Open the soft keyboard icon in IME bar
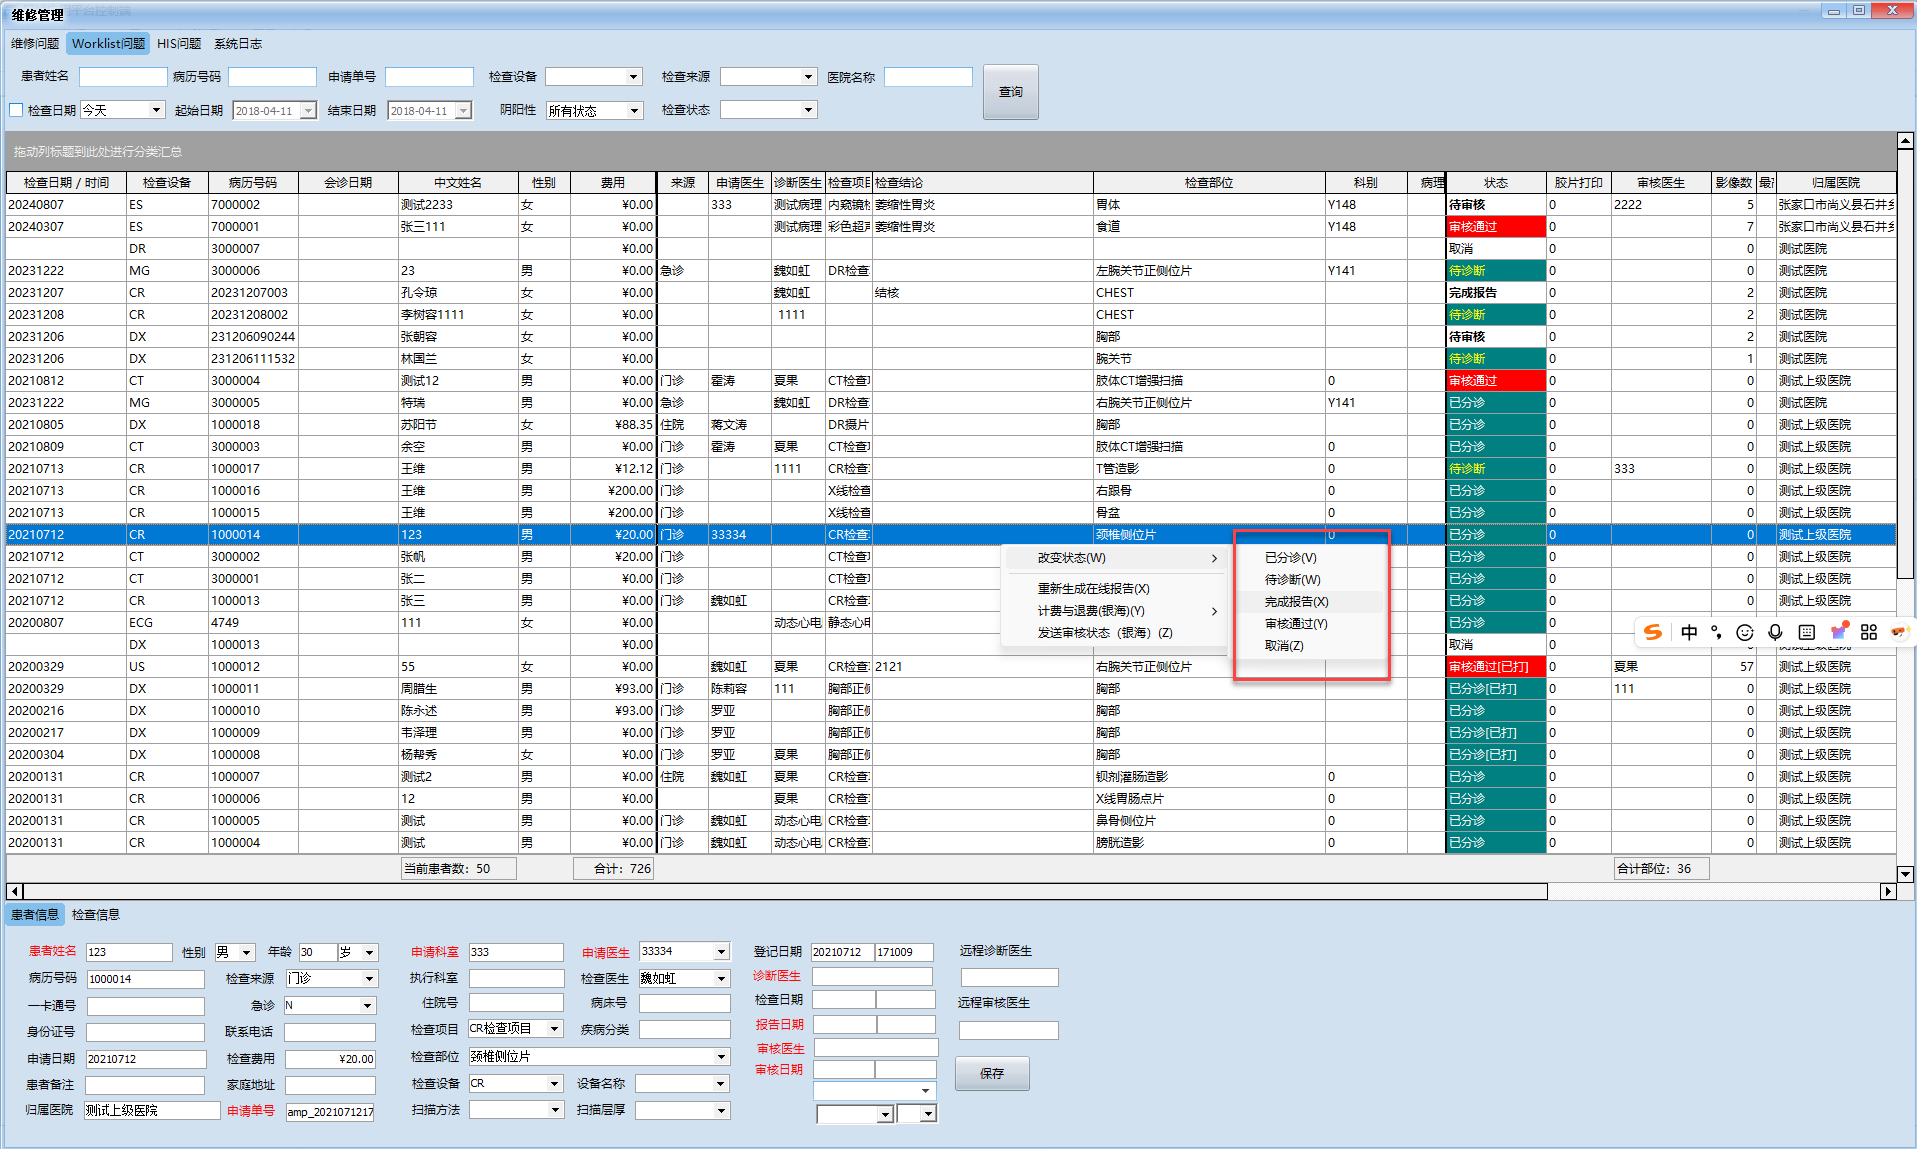1917x1149 pixels. (x=1806, y=632)
